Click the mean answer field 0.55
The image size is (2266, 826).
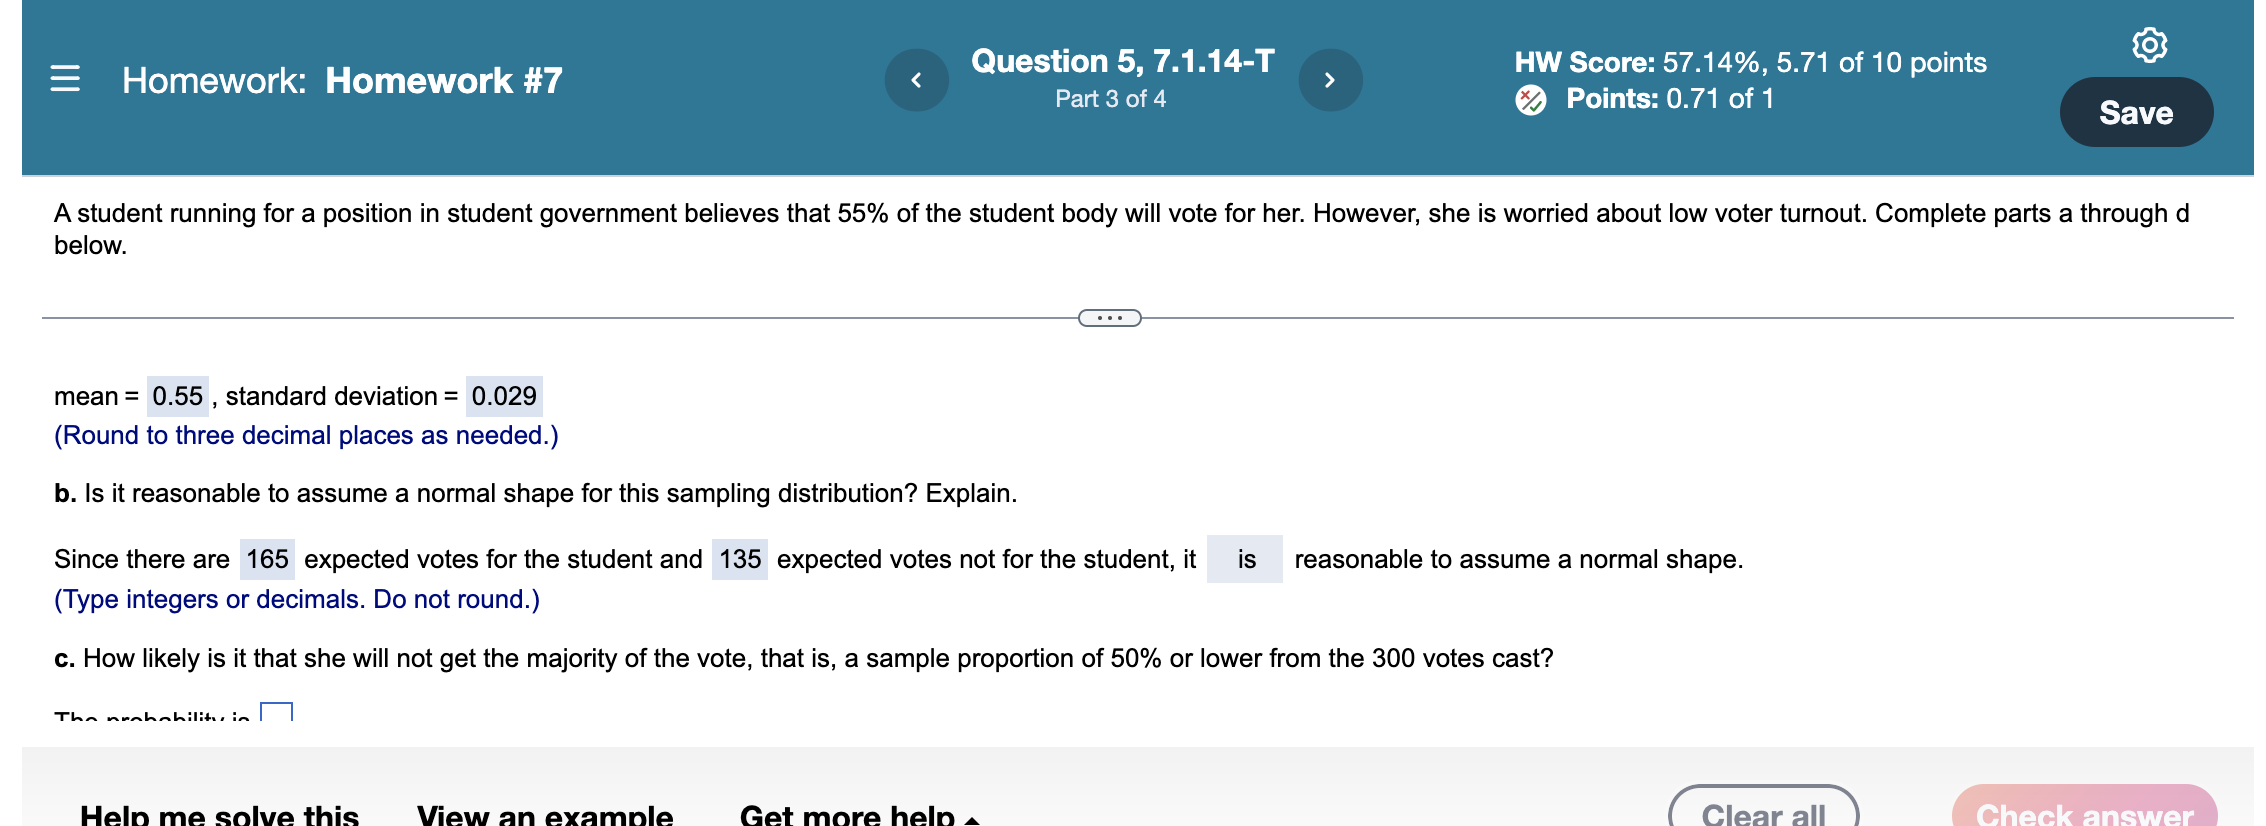click(x=178, y=396)
